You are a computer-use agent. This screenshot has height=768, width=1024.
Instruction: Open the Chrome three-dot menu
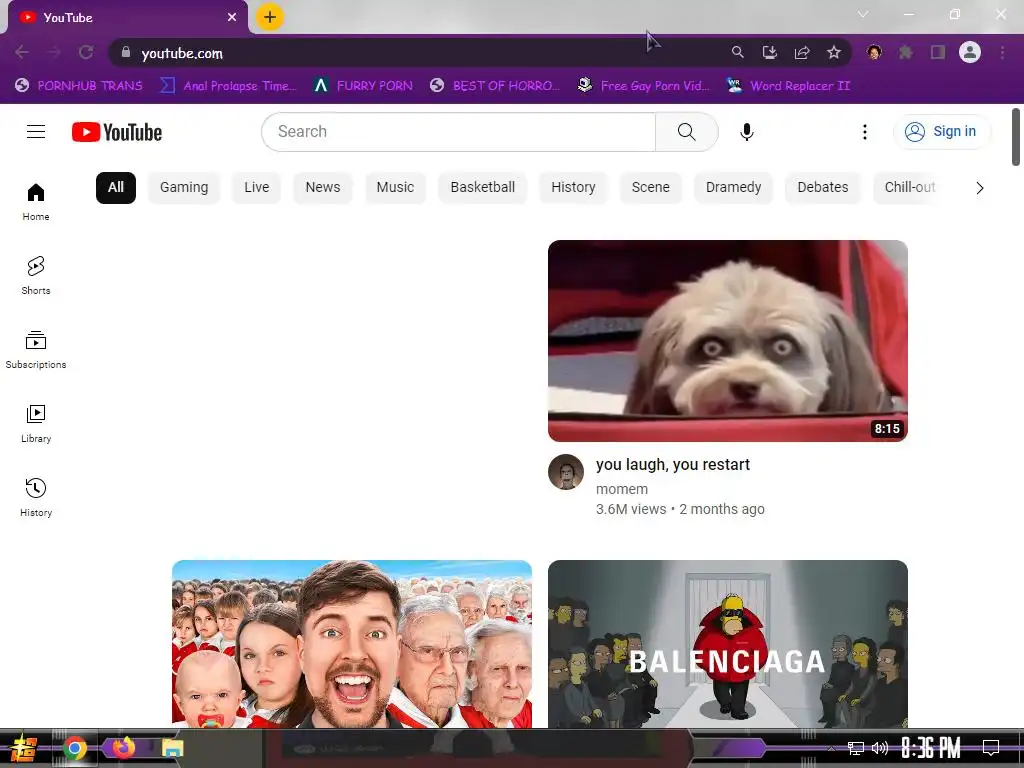1002,52
